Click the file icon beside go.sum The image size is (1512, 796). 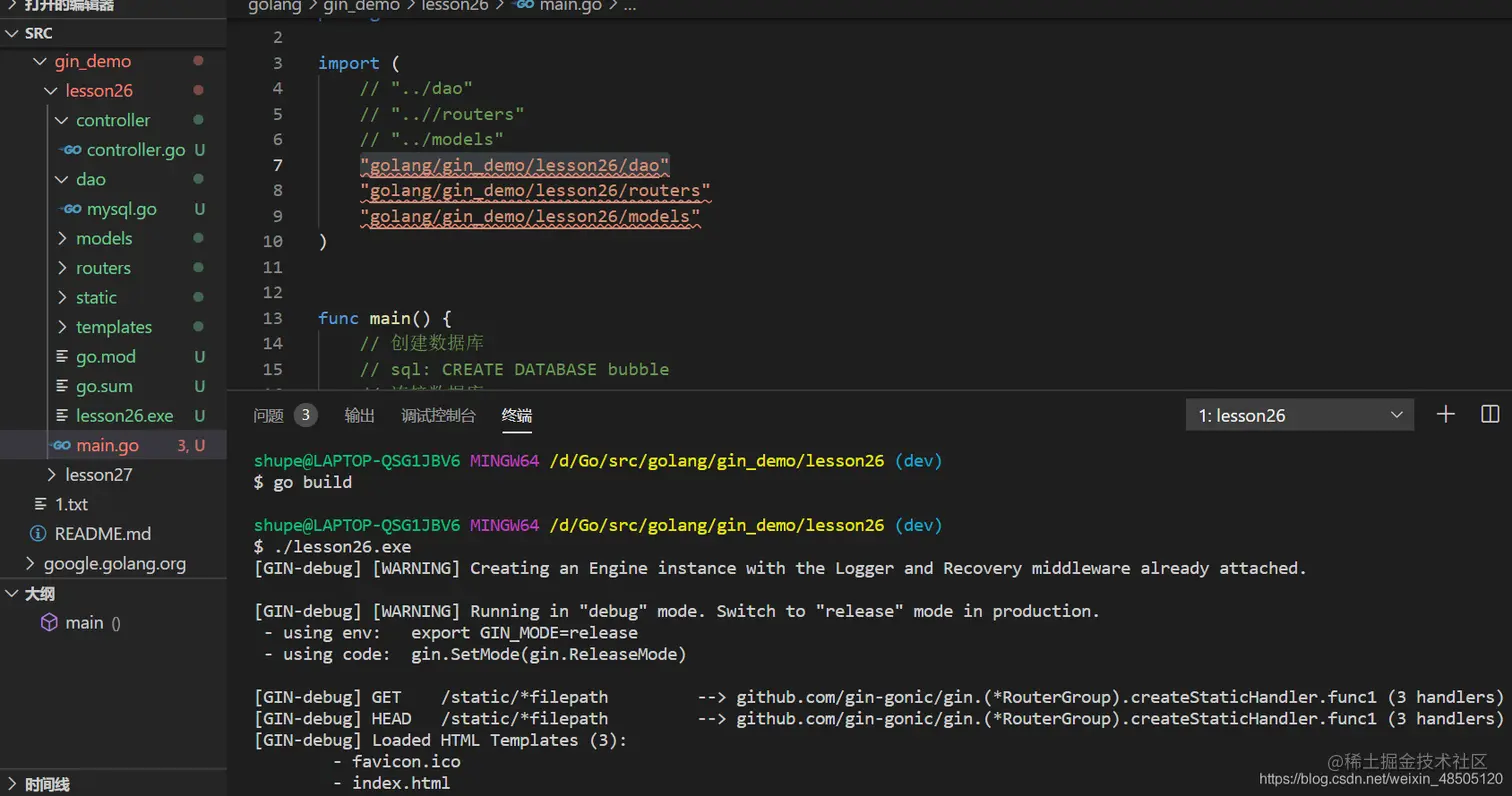(x=60, y=386)
